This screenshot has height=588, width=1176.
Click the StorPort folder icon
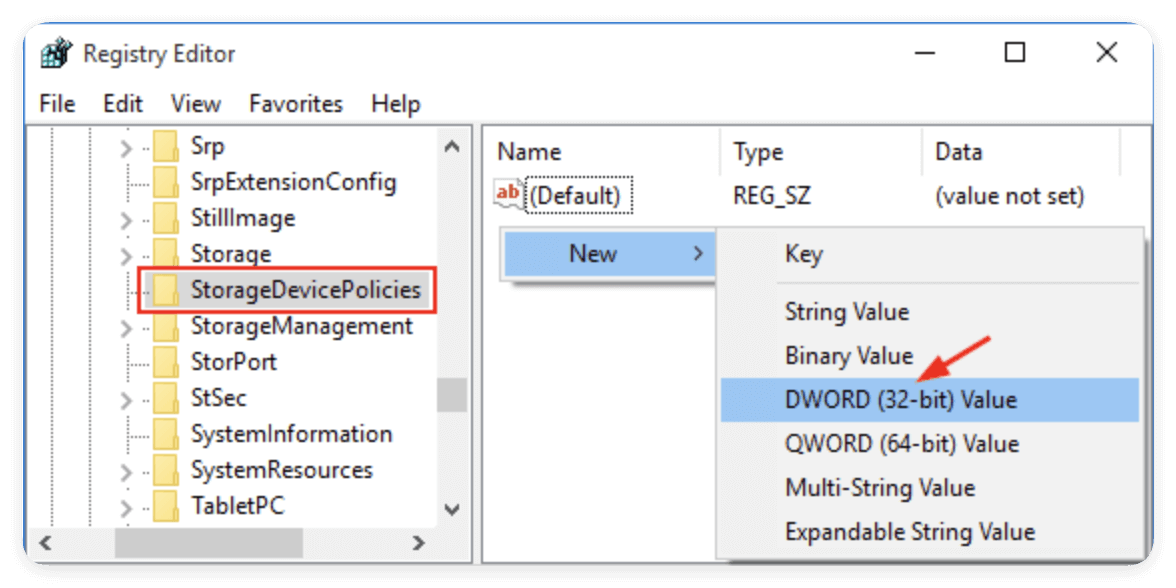165,362
